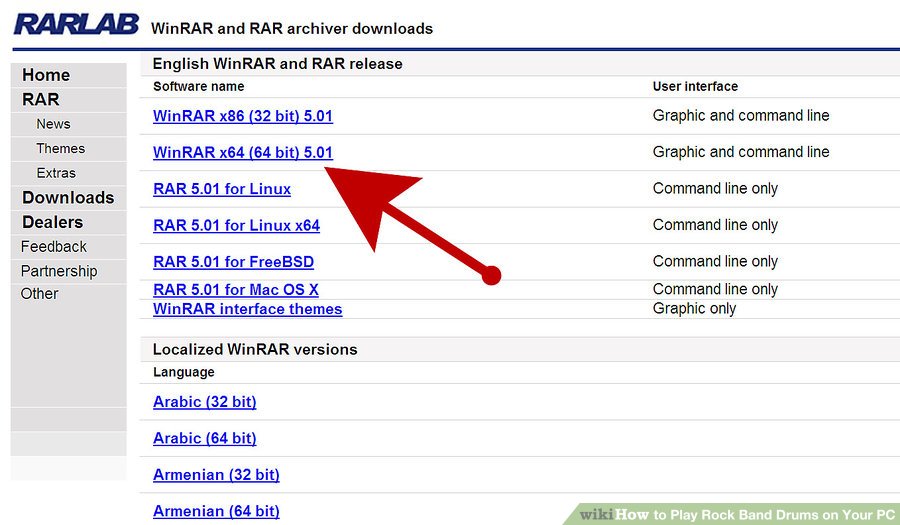Viewport: 900px width, 525px height.
Task: Download WinRAR x64 (64 bit) 5.01
Action: (242, 153)
